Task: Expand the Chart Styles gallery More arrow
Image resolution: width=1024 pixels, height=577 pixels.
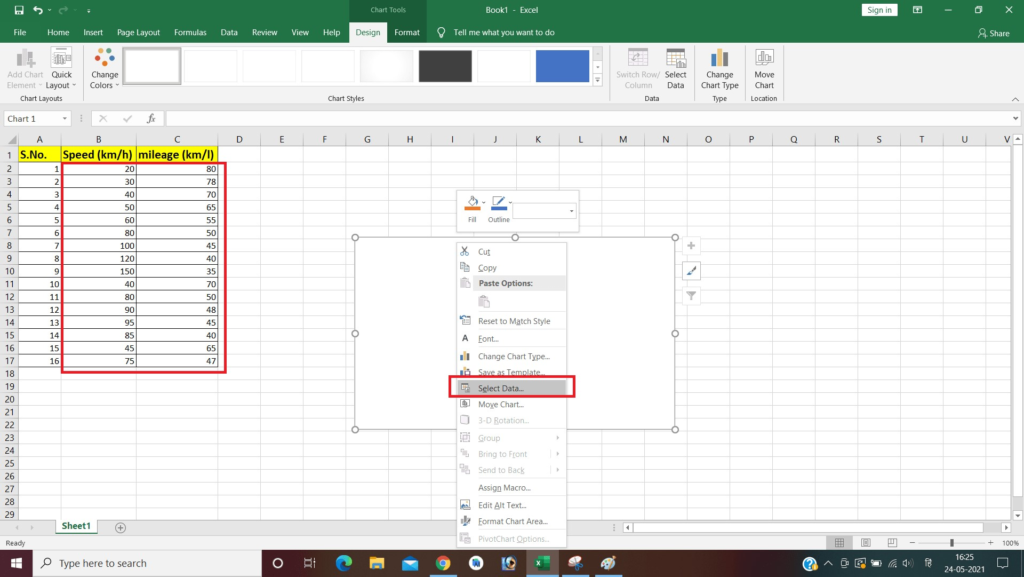Action: (x=597, y=80)
